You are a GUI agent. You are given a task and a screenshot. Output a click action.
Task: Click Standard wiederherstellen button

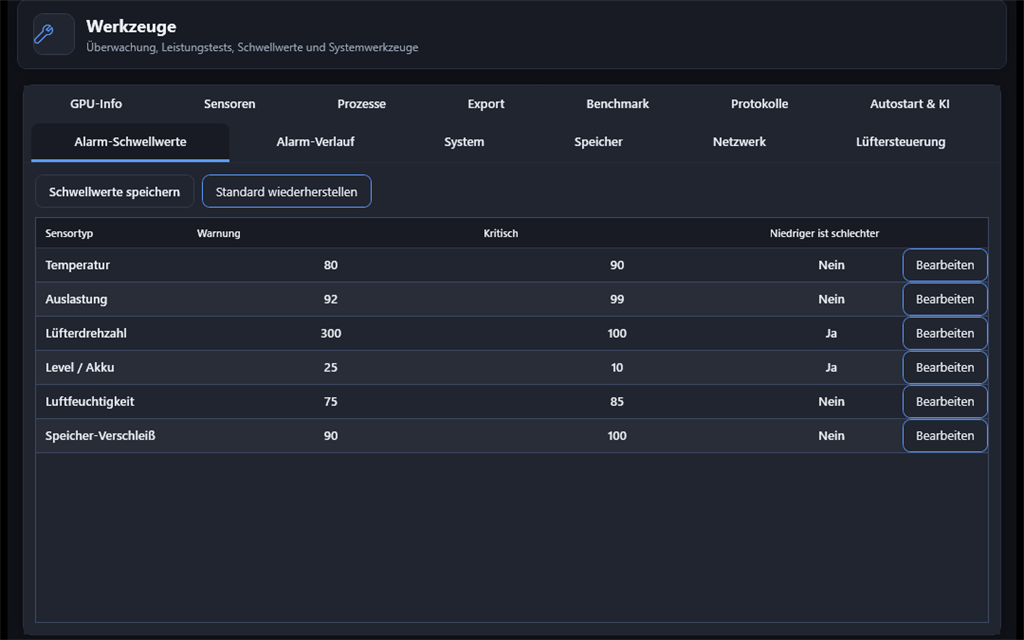point(287,191)
